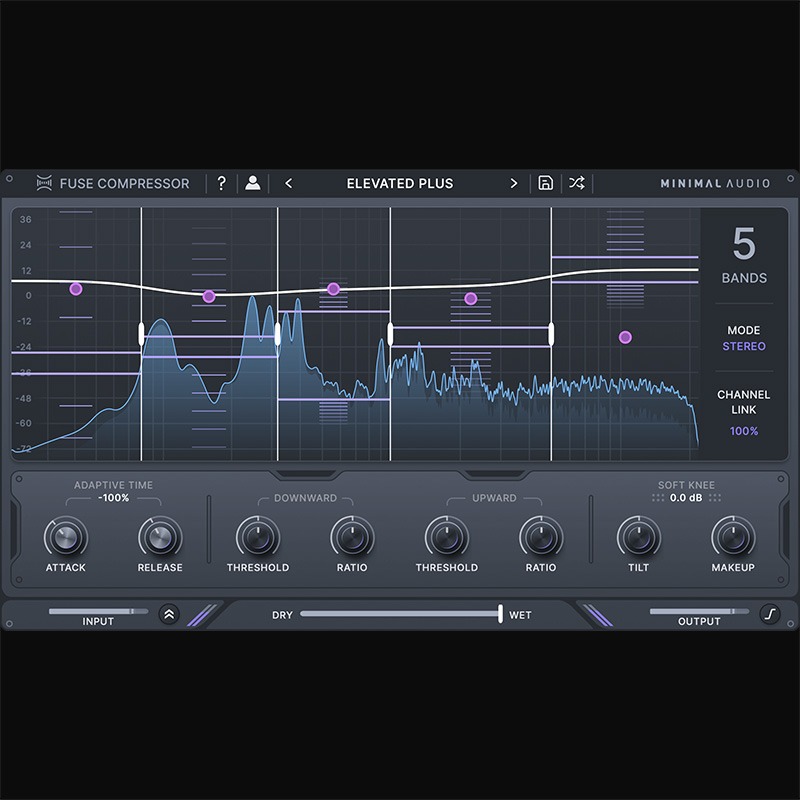Click the Upward THRESHOLD knob

447,537
